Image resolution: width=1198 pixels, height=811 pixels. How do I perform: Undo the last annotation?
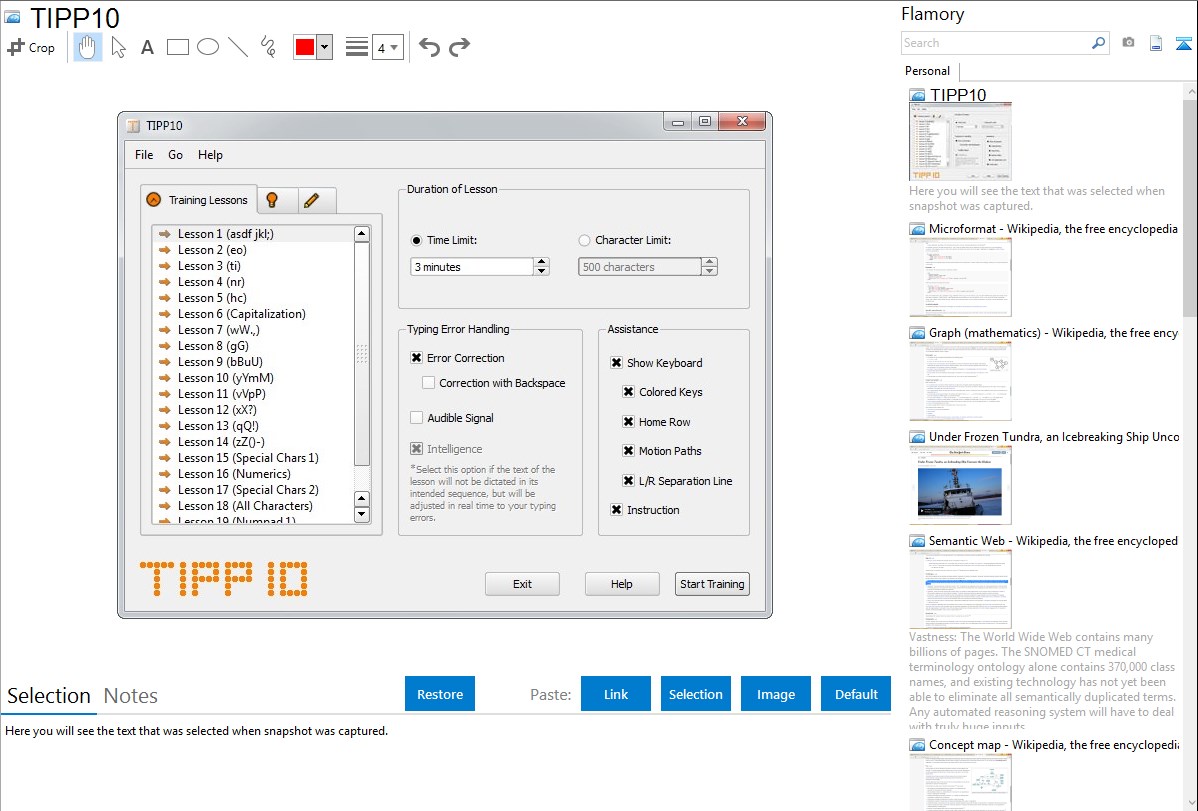(429, 47)
